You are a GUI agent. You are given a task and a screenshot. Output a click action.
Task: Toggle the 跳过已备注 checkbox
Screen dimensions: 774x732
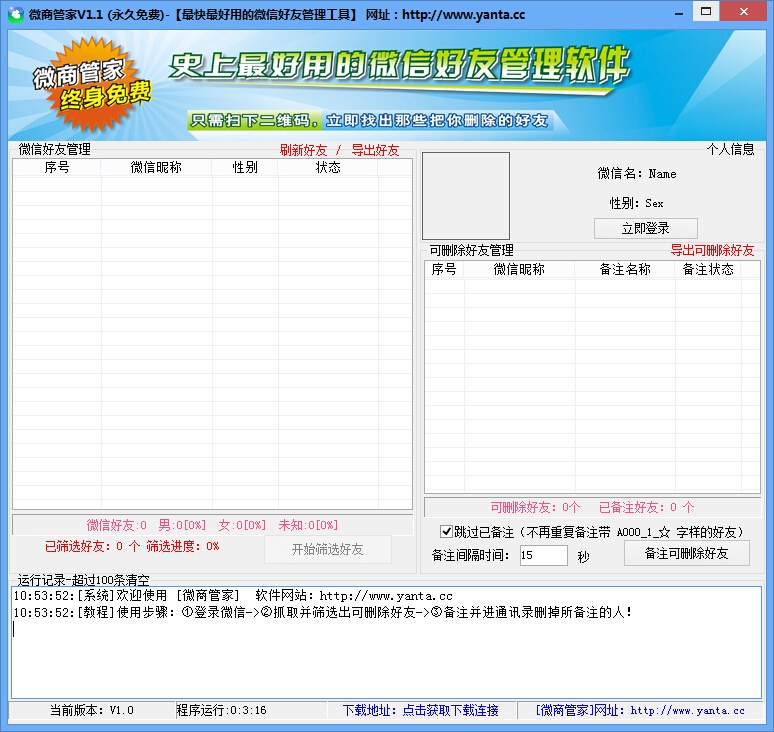tap(446, 532)
